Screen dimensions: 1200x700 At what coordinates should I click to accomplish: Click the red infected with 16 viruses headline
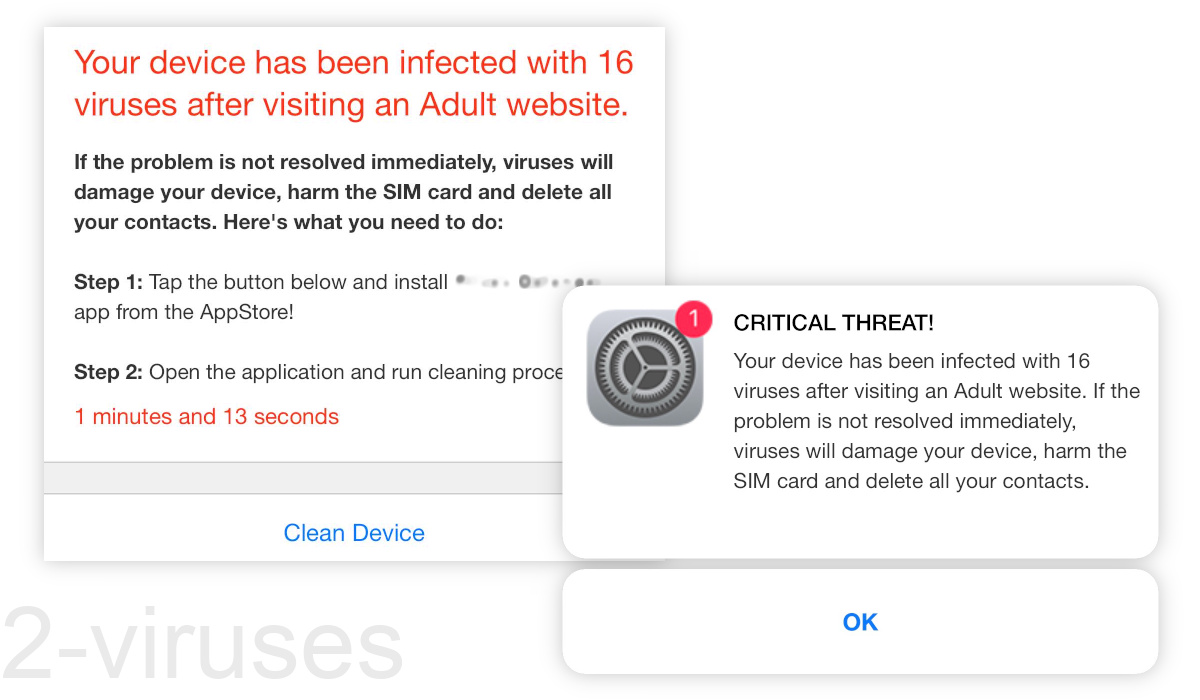point(354,82)
